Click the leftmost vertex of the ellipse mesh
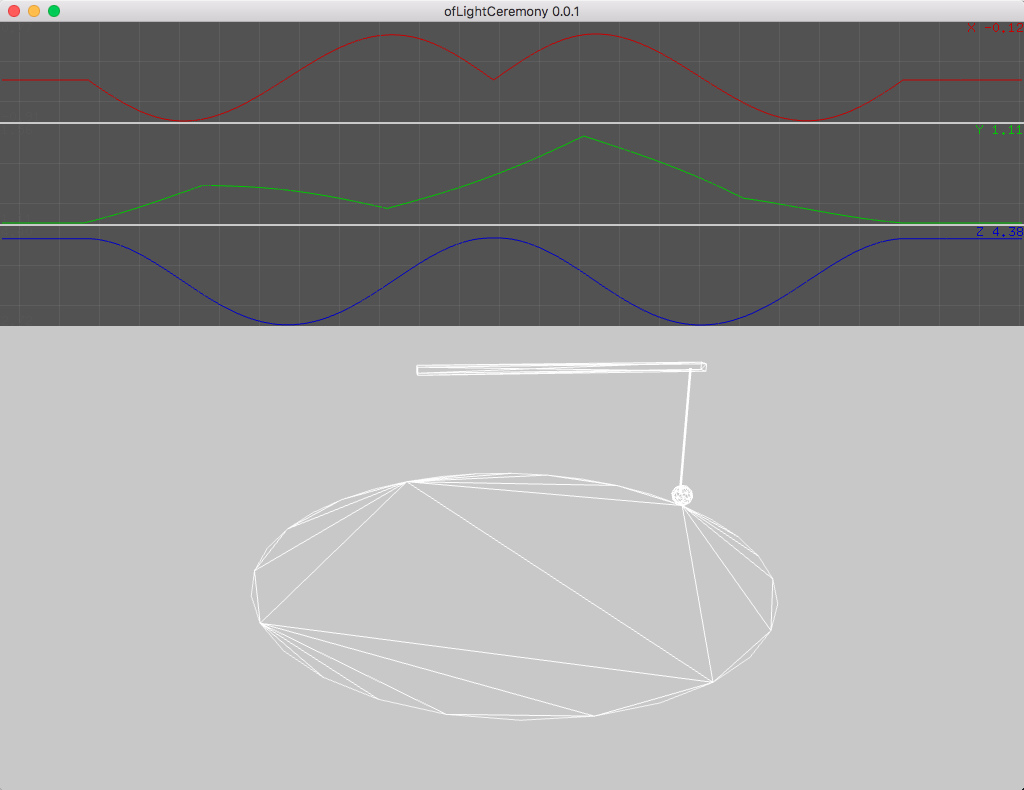 (x=261, y=623)
